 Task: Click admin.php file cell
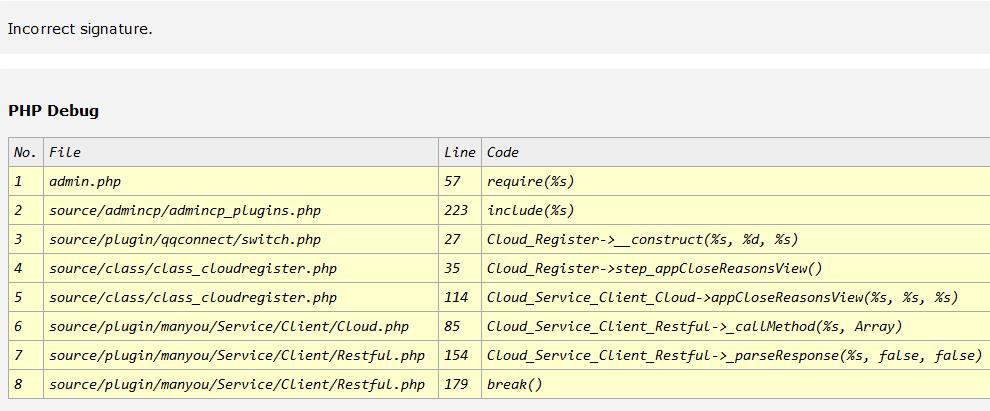(x=85, y=181)
